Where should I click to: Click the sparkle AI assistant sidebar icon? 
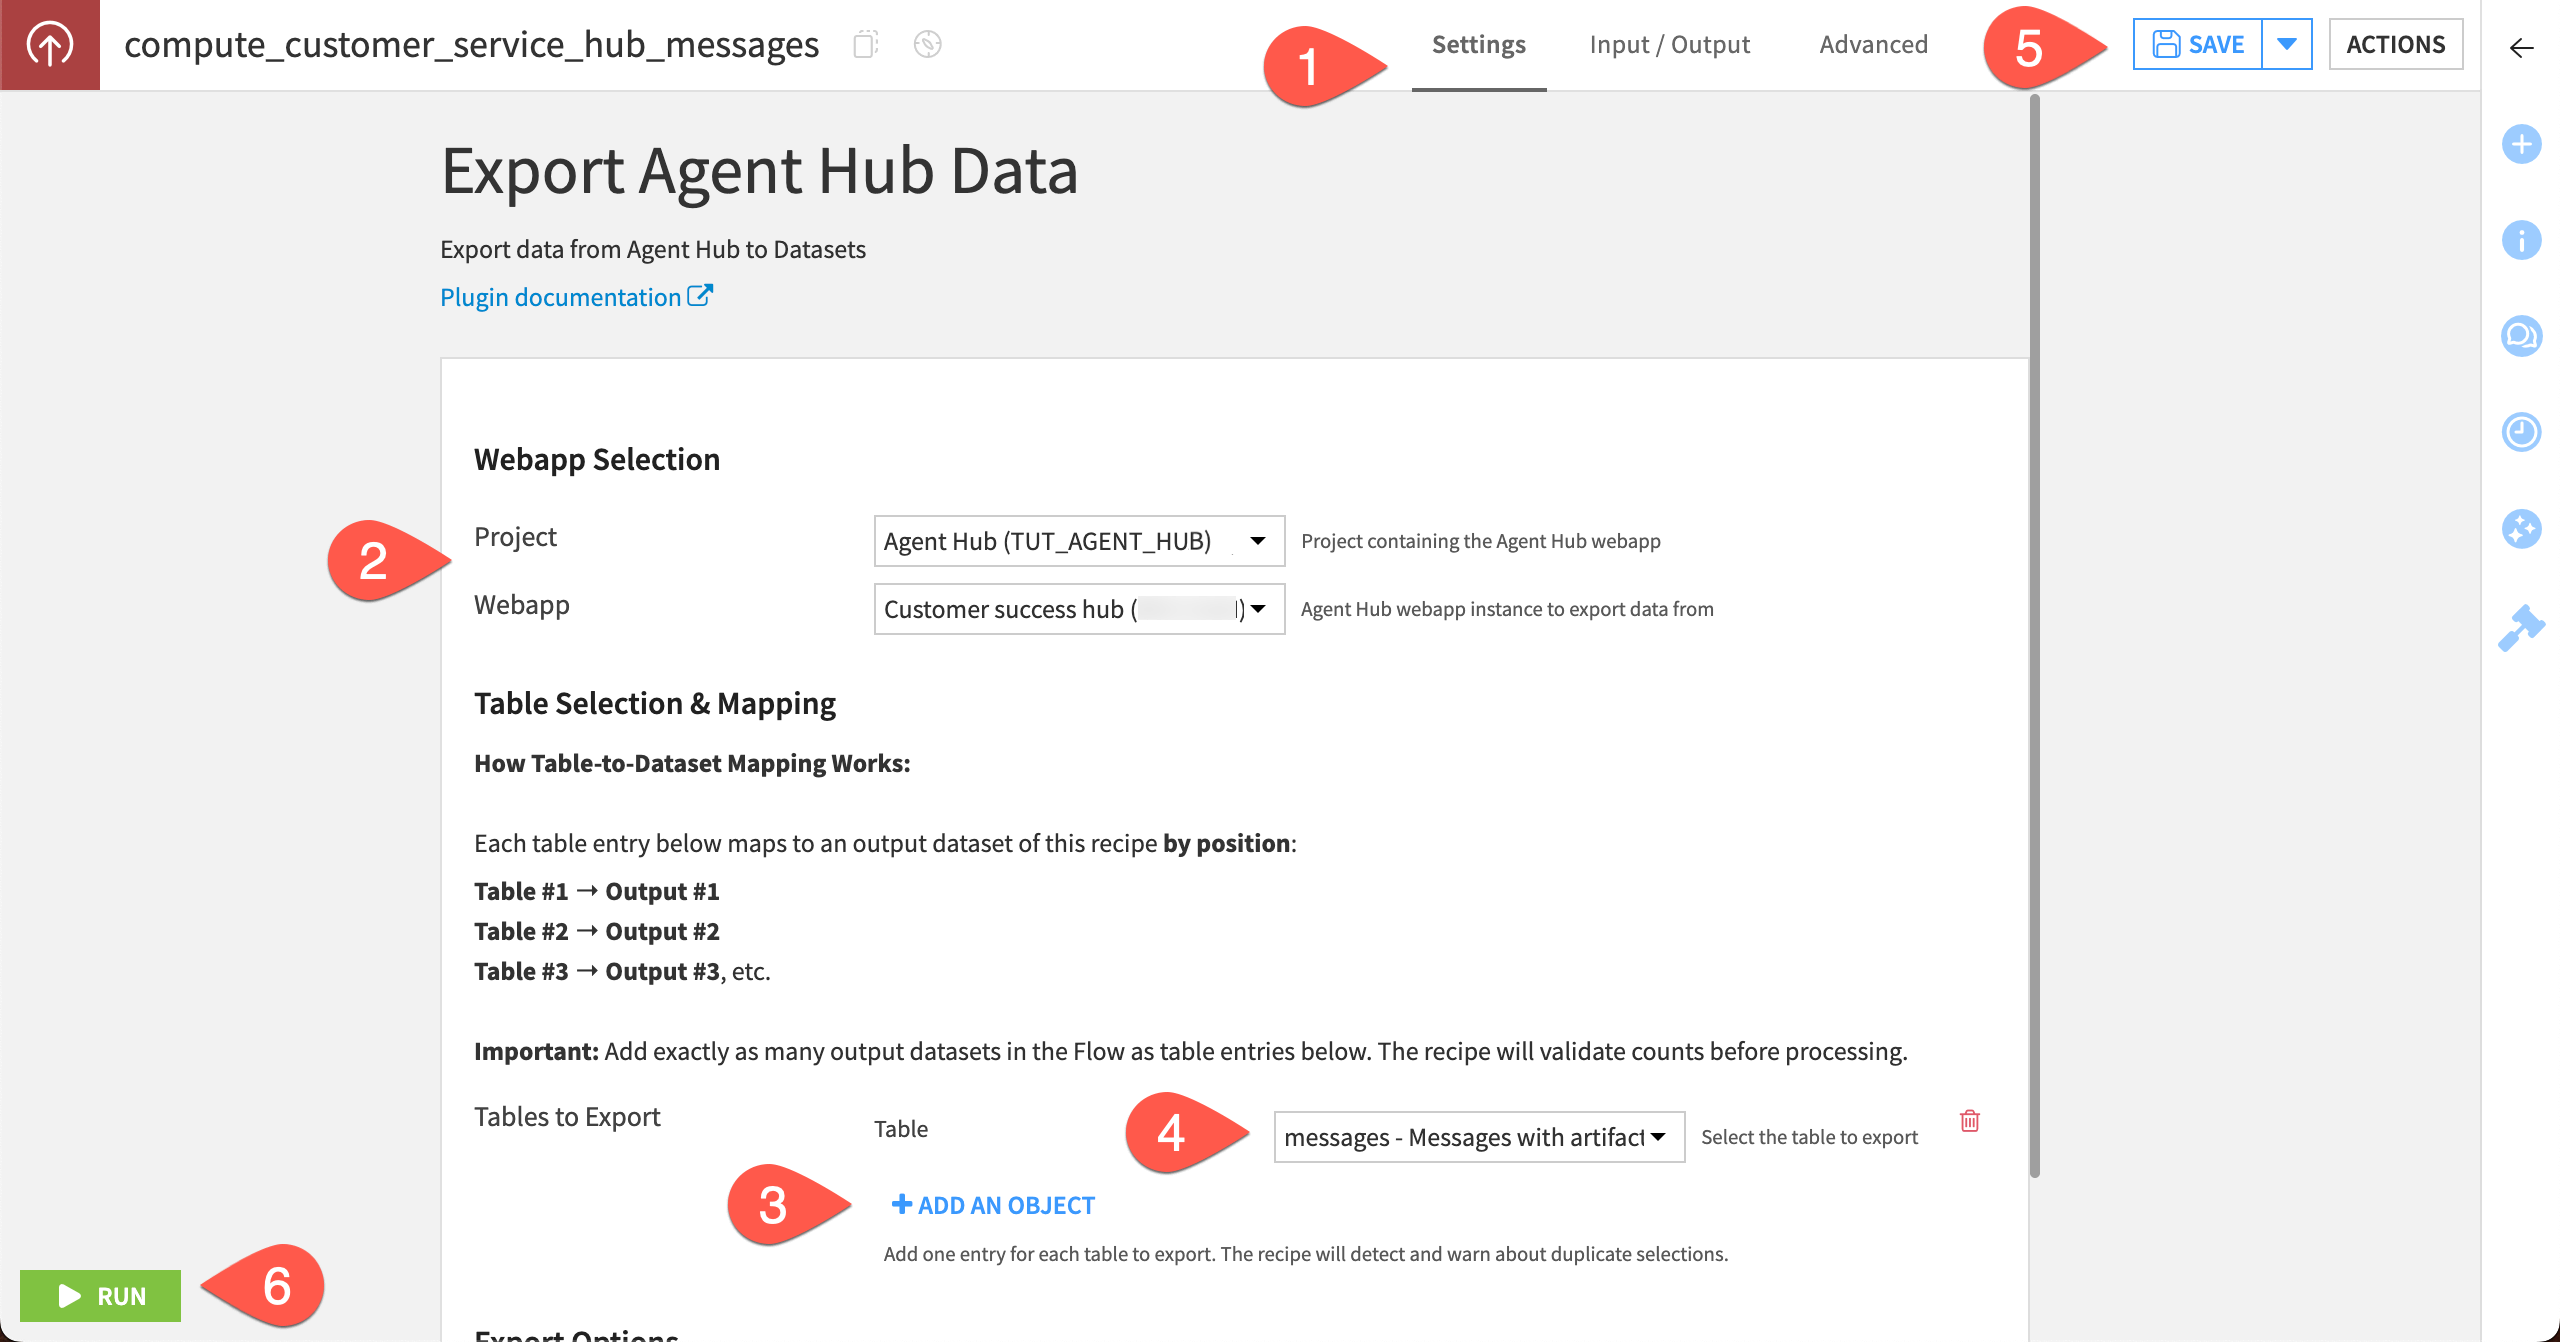coord(2522,528)
